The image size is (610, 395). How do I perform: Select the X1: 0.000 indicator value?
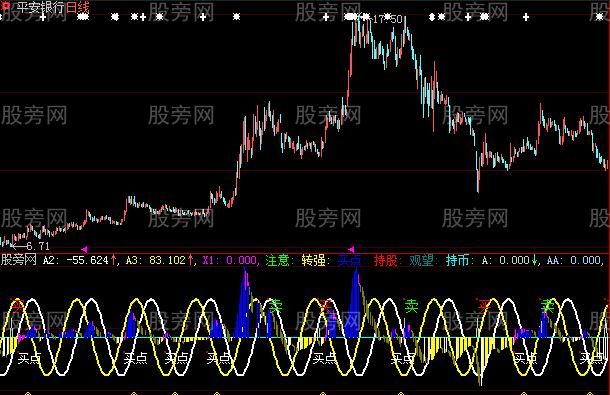pyautogui.click(x=230, y=260)
